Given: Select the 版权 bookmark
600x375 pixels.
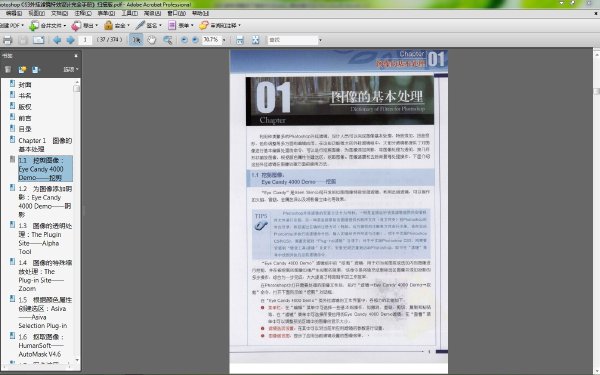Looking at the screenshot, I should (25, 107).
